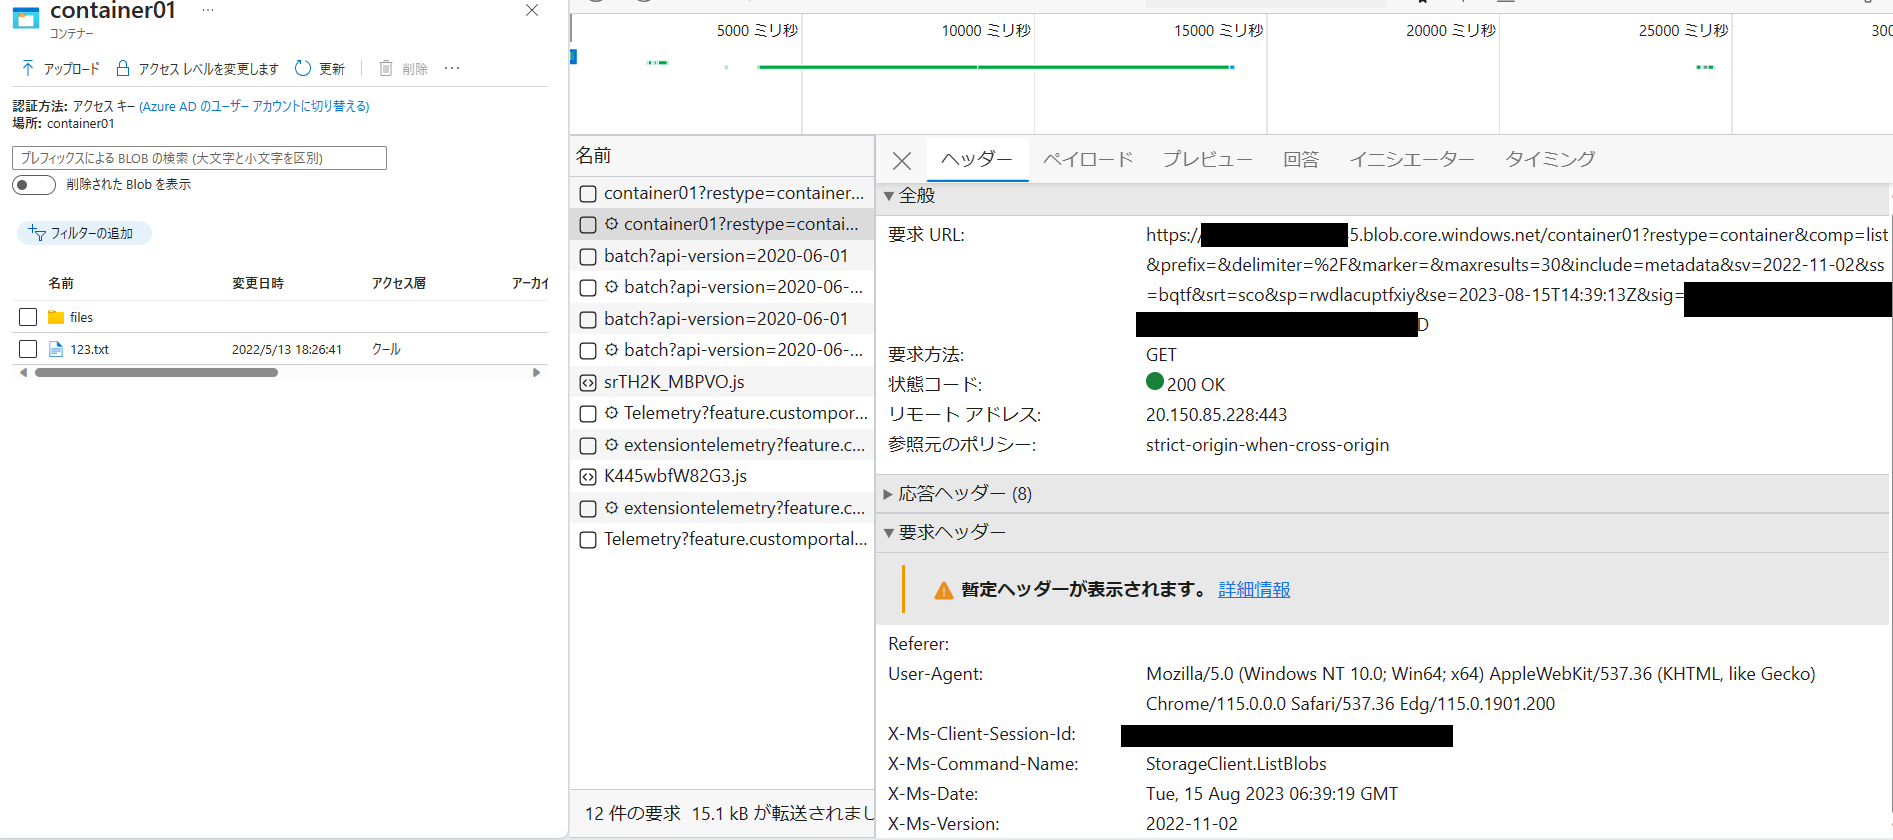Viewport: 1893px width, 840px height.
Task: Check the files folder checkbox
Action: coord(28,317)
